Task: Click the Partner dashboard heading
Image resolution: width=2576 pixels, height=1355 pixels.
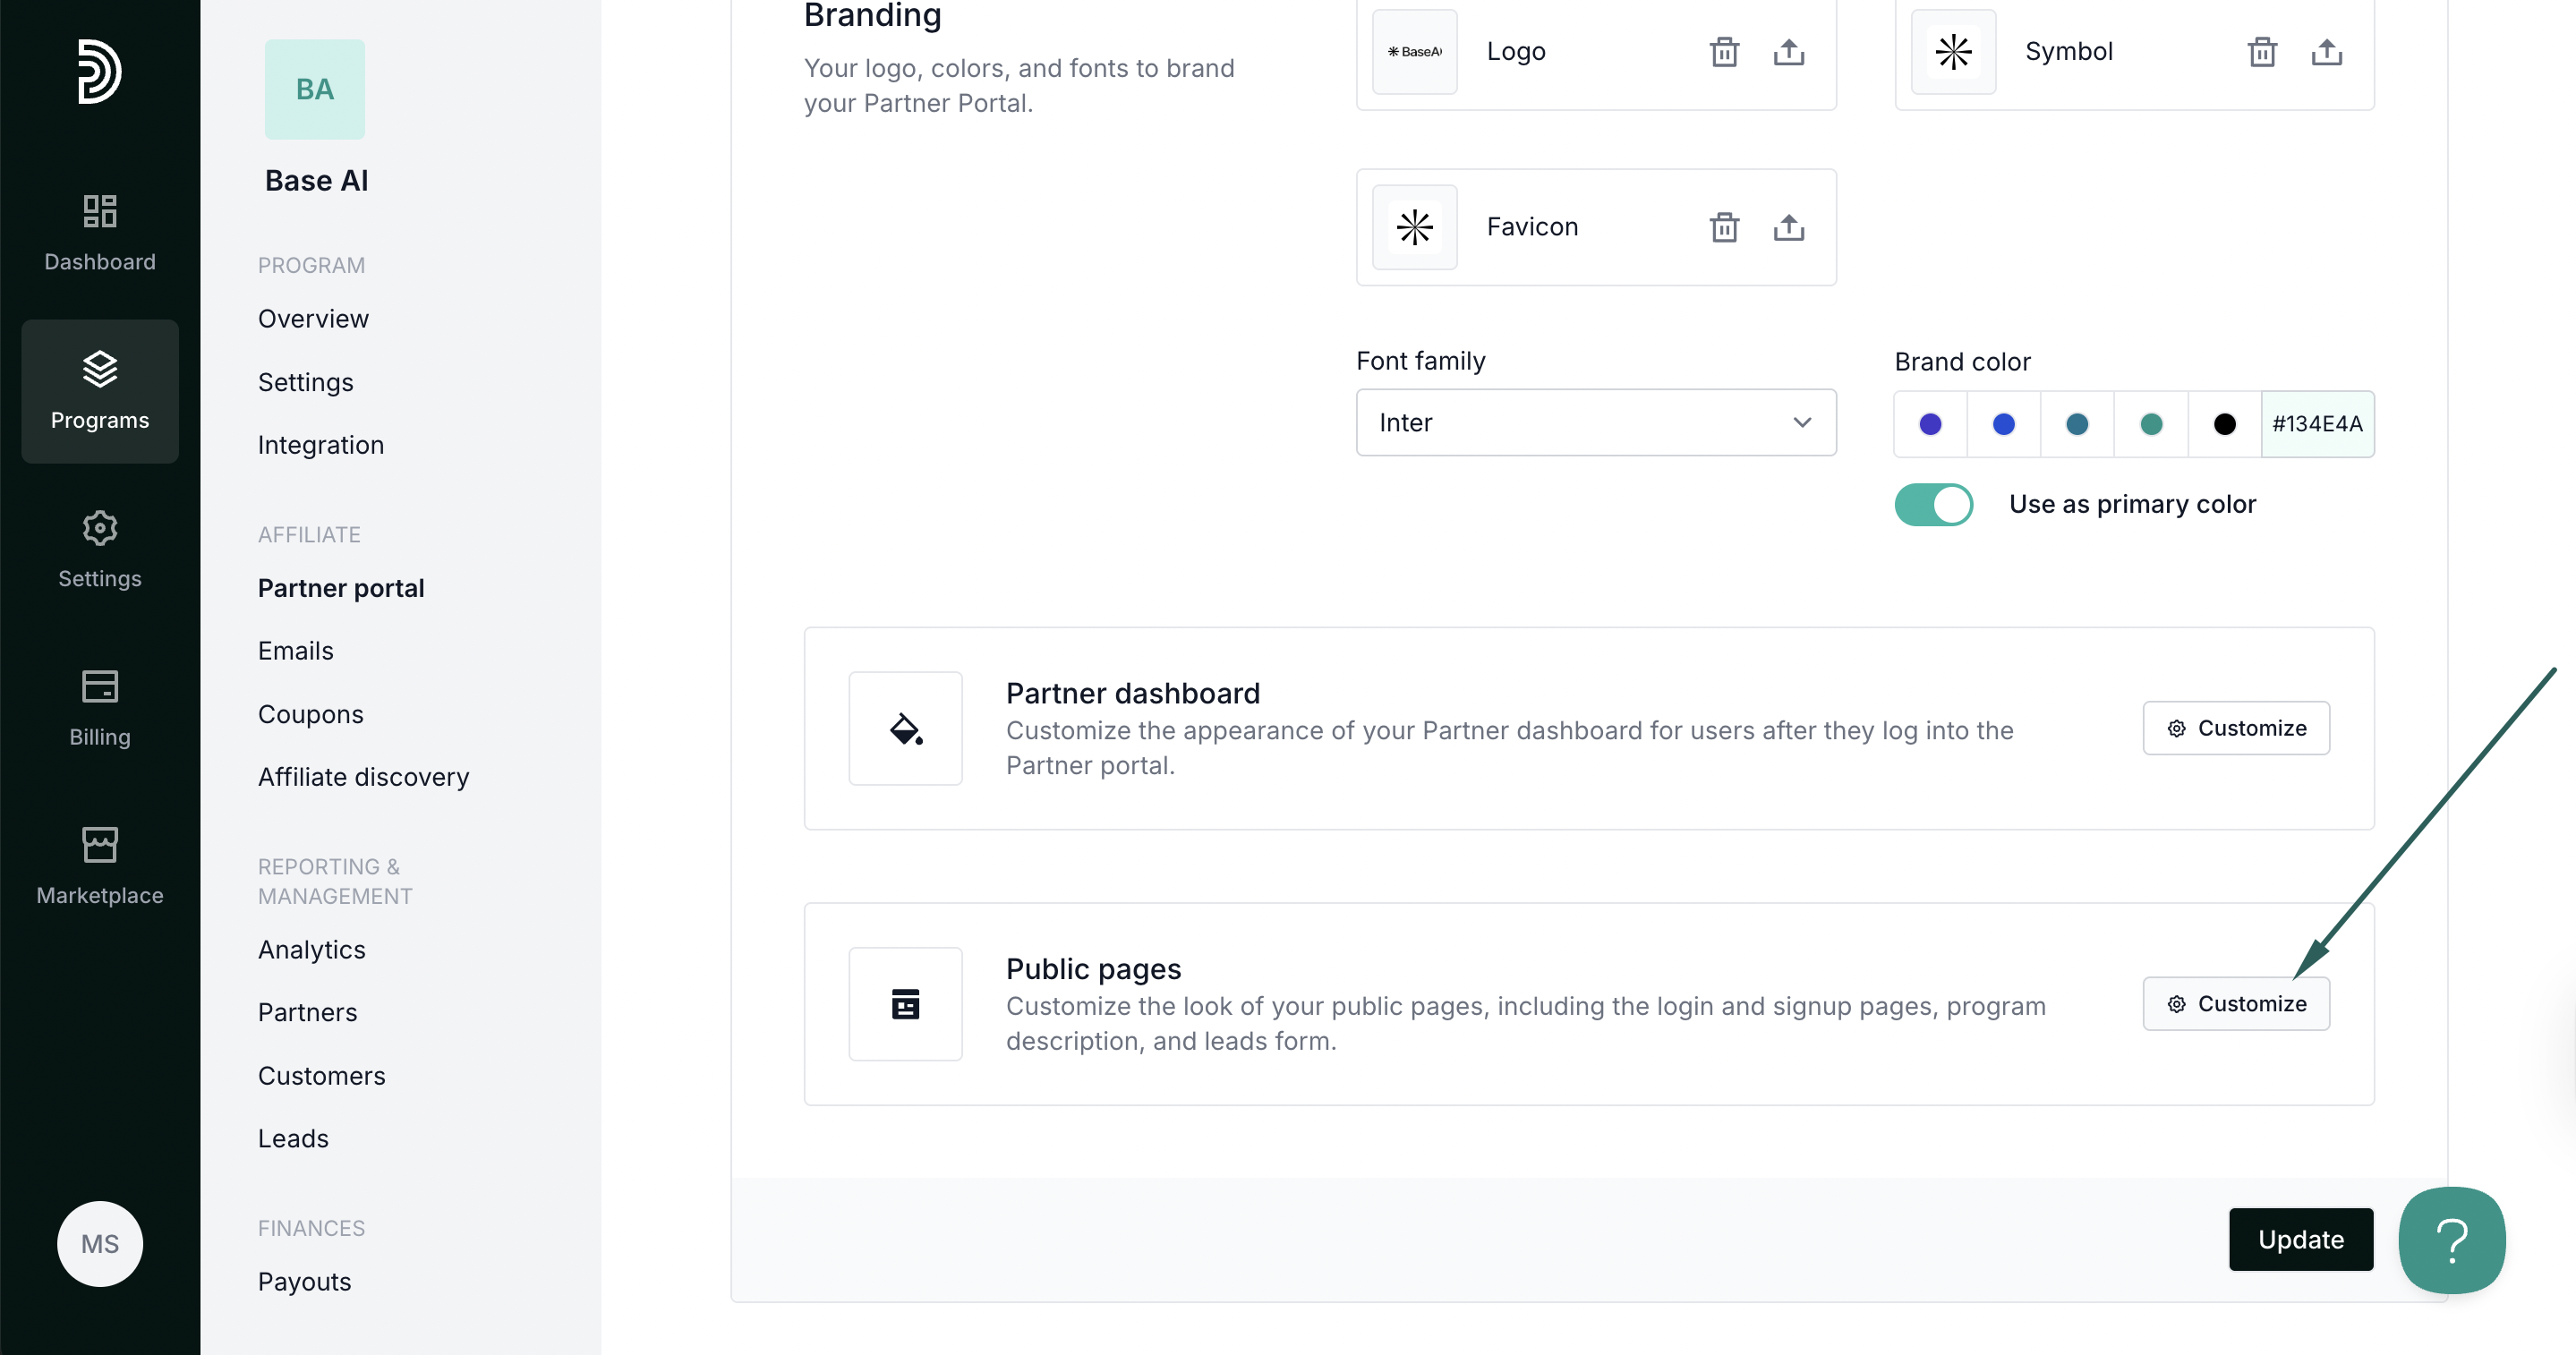Action: click(1132, 693)
